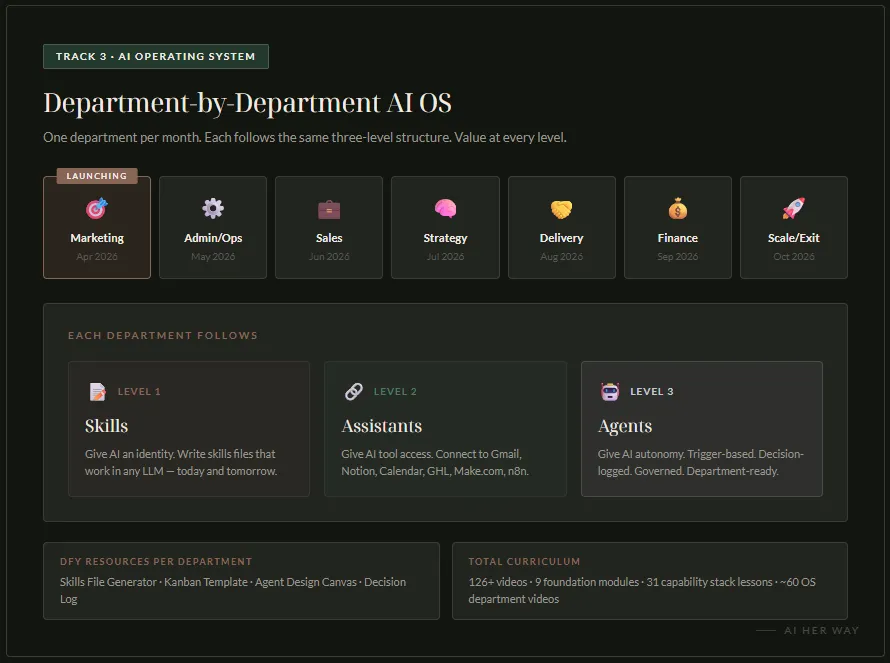Click the Total Curriculum panel

pyautogui.click(x=649, y=581)
